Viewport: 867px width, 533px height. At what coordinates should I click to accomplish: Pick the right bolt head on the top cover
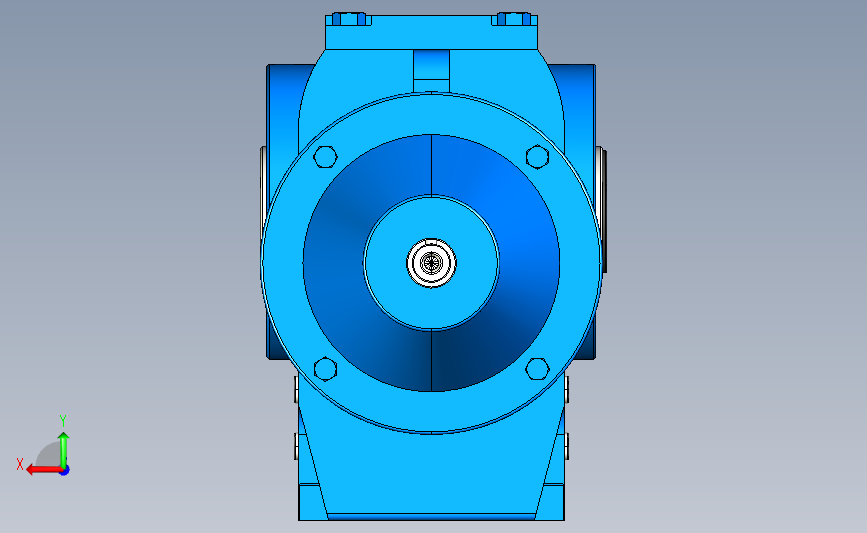click(x=514, y=19)
